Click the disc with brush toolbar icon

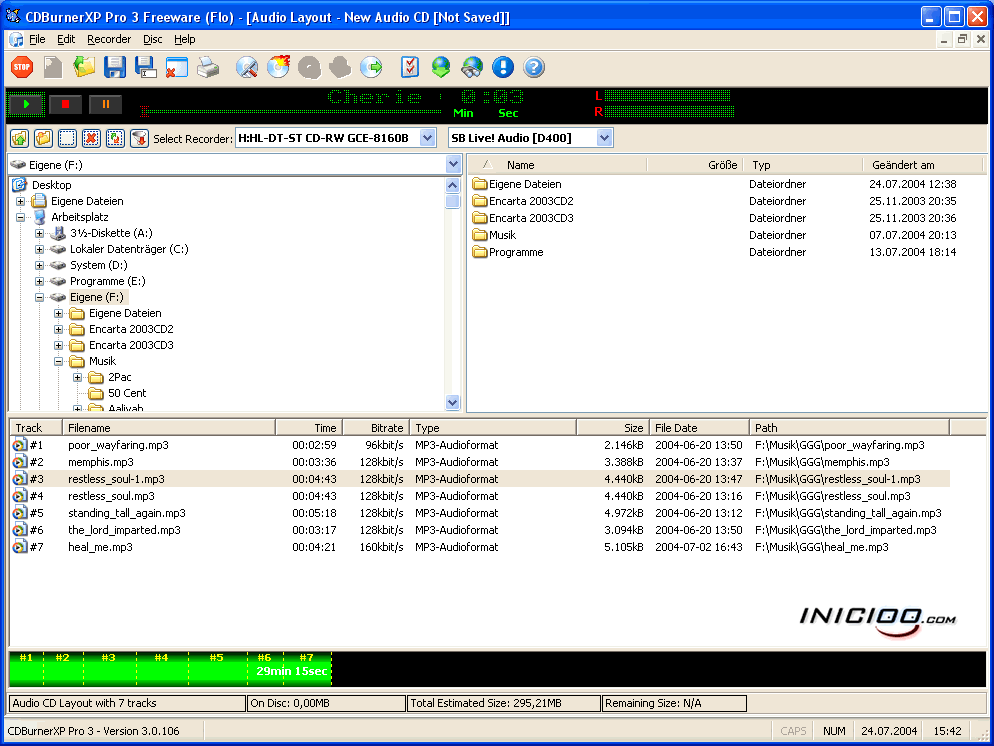(x=247, y=67)
